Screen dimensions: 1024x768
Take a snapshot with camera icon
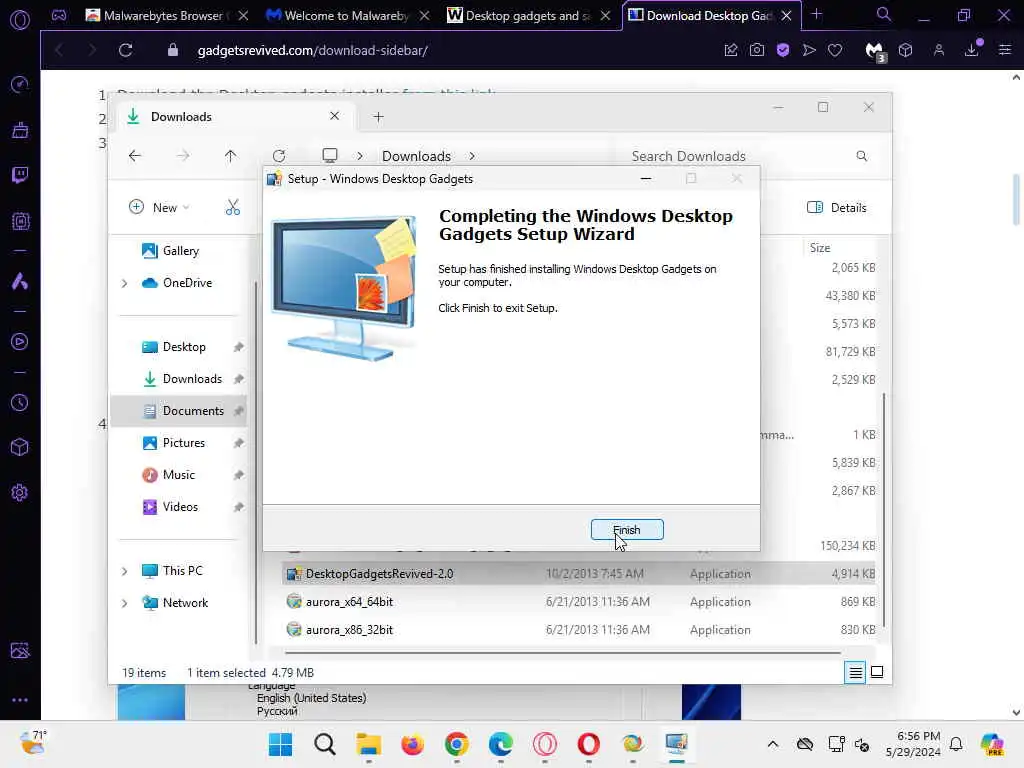coord(757,50)
